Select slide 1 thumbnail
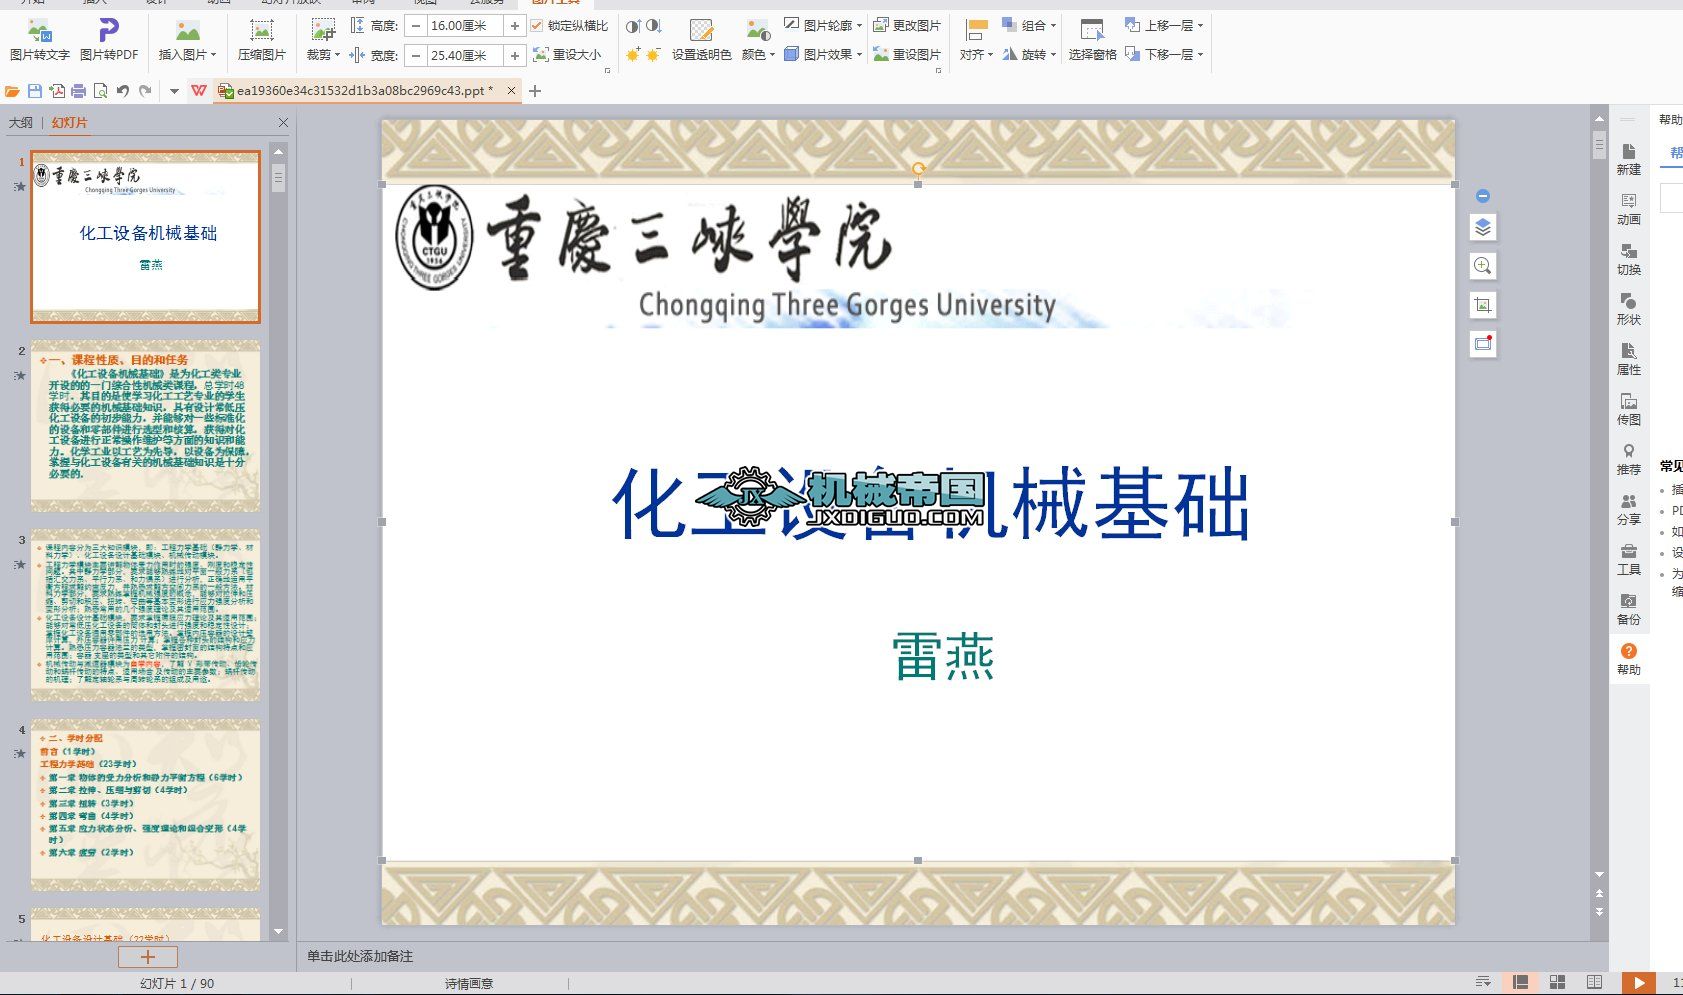 (x=146, y=237)
